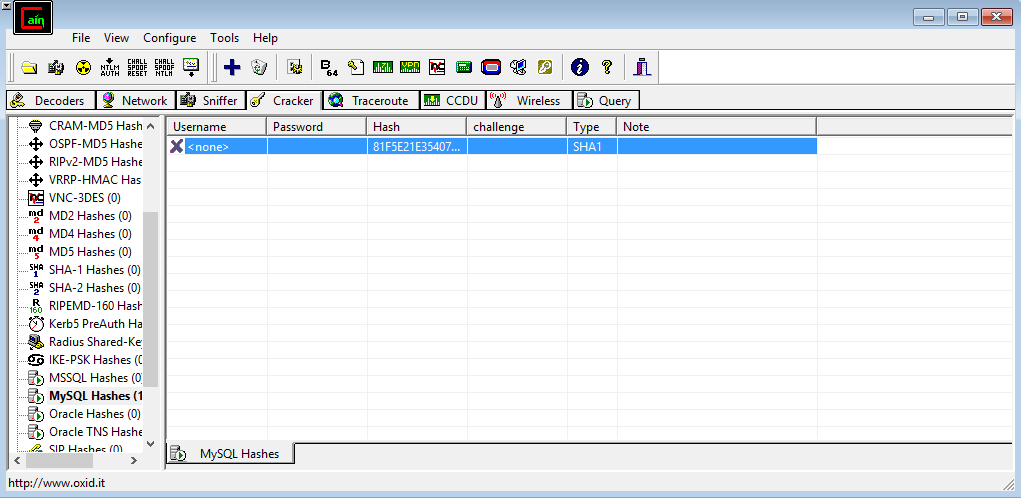Click the blue About info icon
Screen dimensions: 1021x498
pos(580,67)
